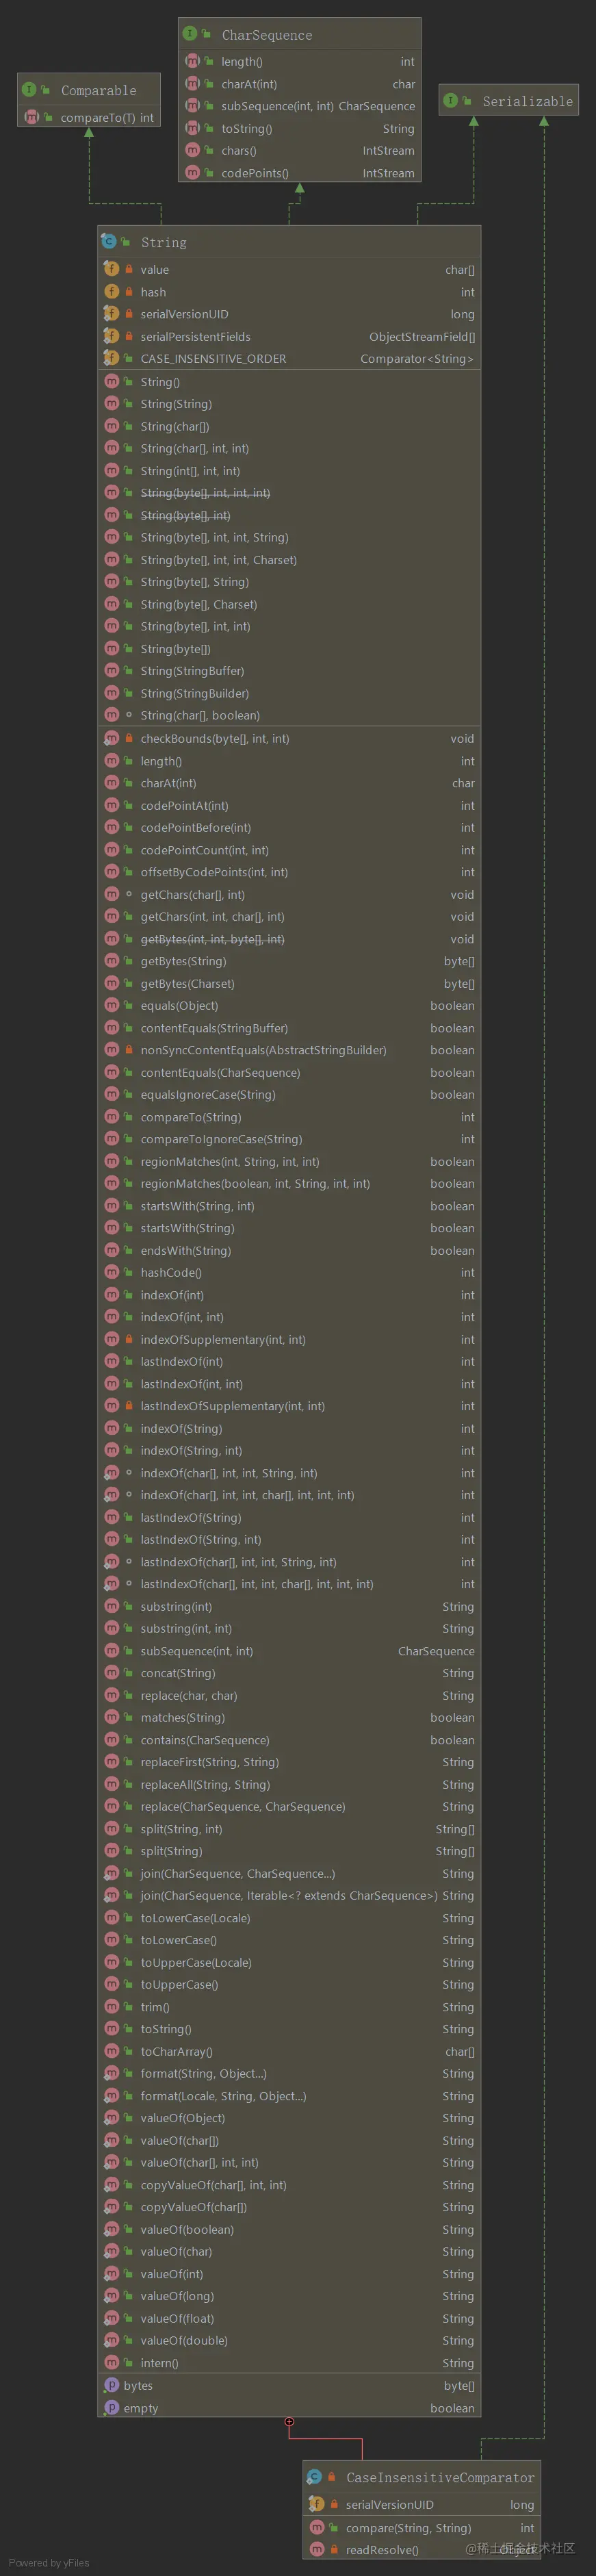The image size is (596, 2576).
Task: Click the field icon beside hash
Action: (111, 292)
